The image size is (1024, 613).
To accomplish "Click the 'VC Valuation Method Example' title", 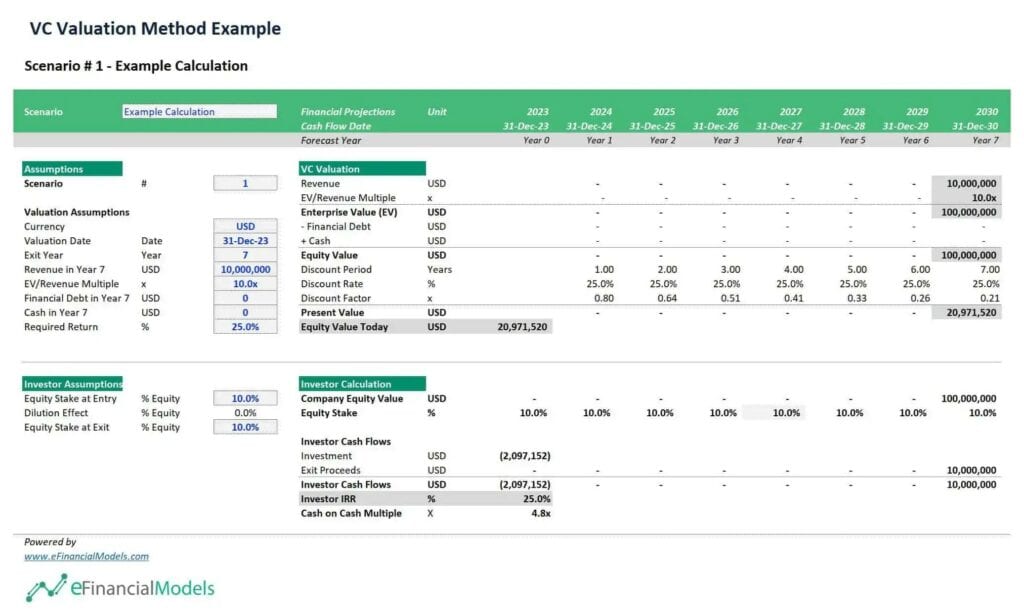I will [155, 29].
